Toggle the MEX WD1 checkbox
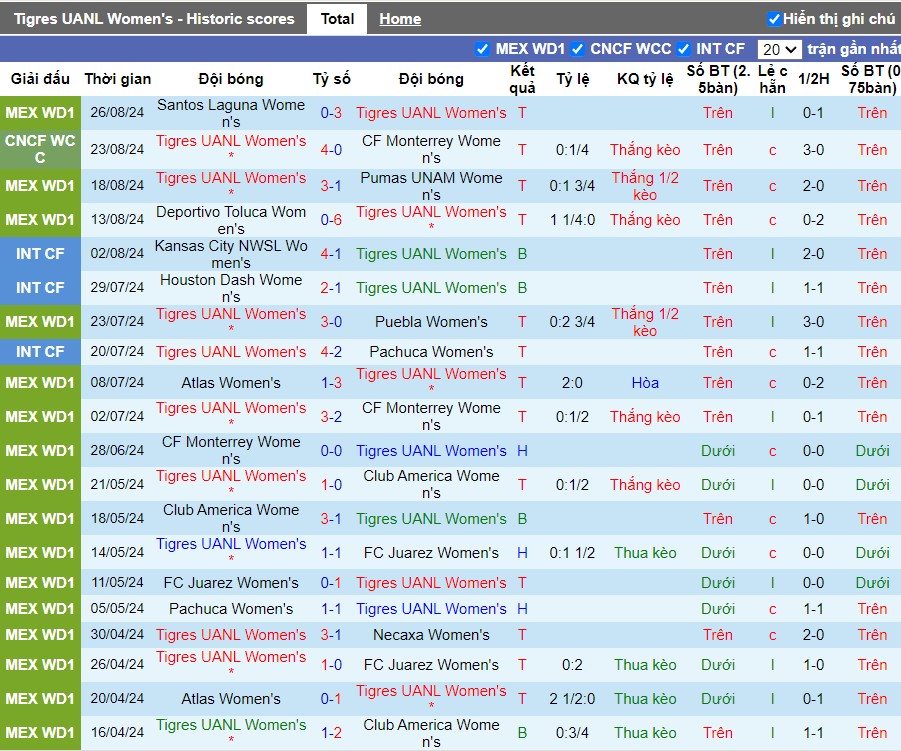 (x=483, y=49)
